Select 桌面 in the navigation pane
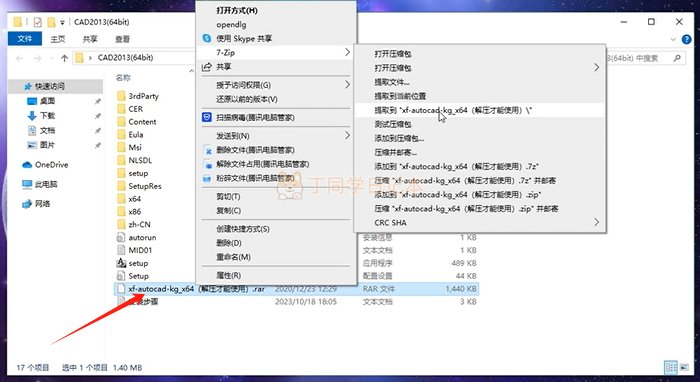 pos(47,101)
